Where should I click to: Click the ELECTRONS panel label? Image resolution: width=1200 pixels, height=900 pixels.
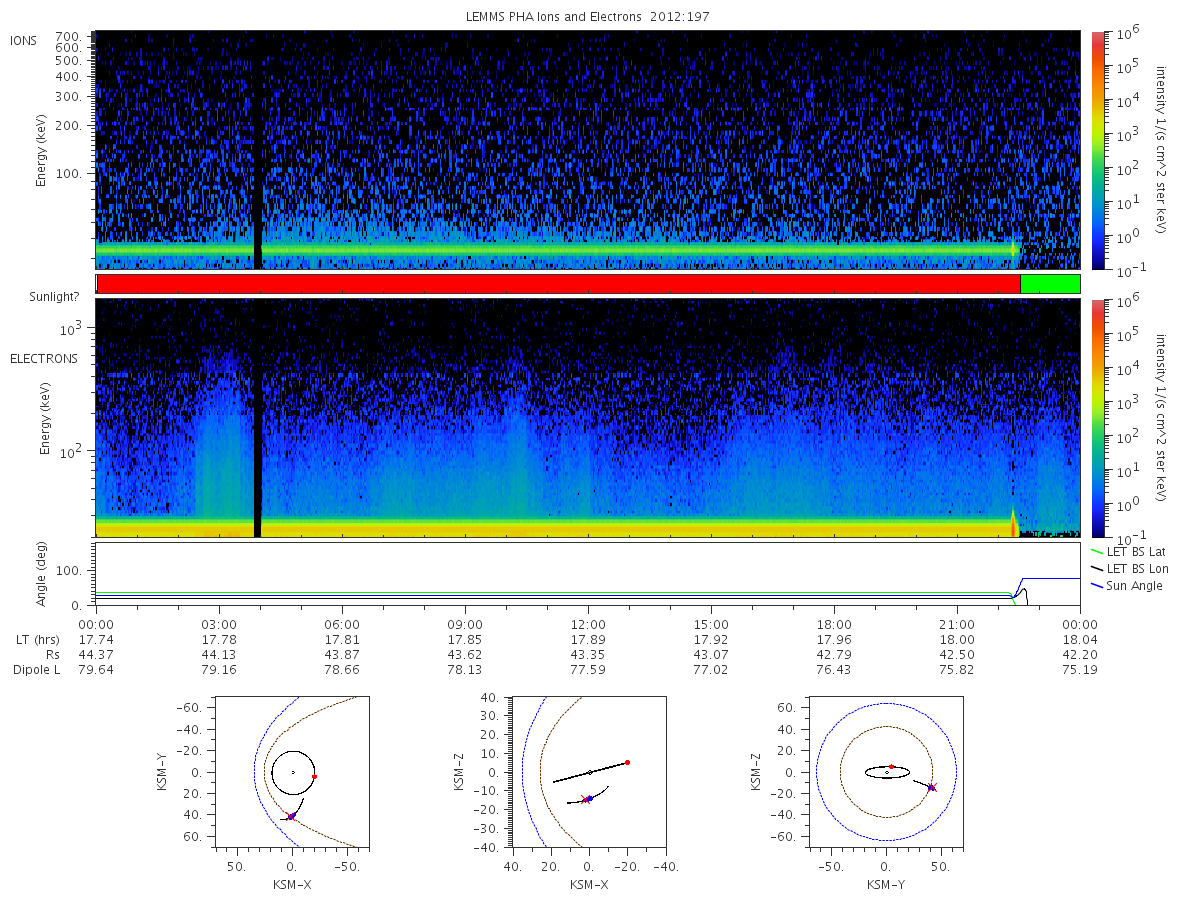pyautogui.click(x=44, y=358)
